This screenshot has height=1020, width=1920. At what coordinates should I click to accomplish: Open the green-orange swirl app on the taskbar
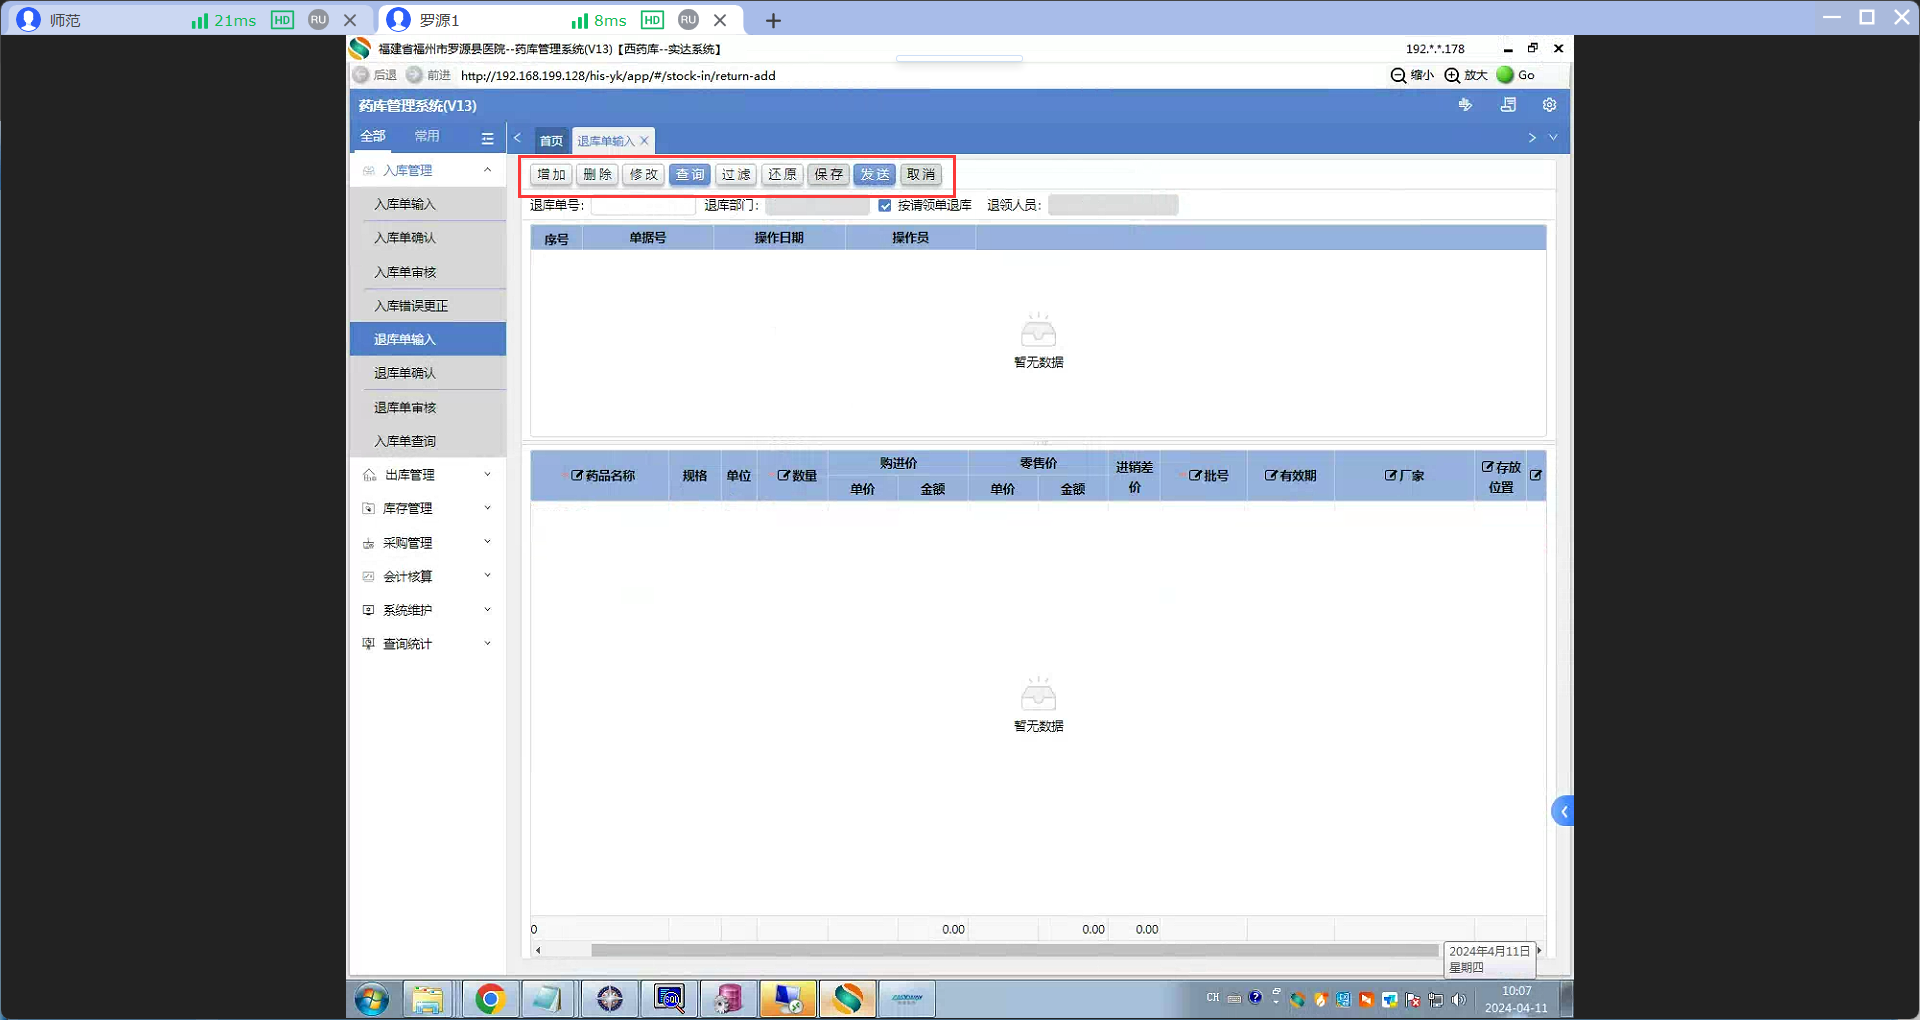coord(848,998)
